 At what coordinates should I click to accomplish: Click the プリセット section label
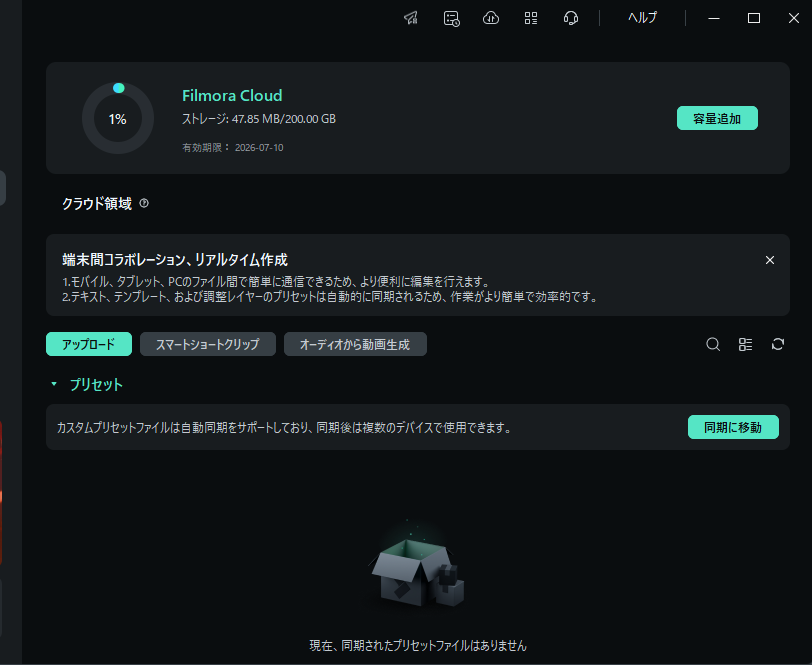click(x=96, y=384)
